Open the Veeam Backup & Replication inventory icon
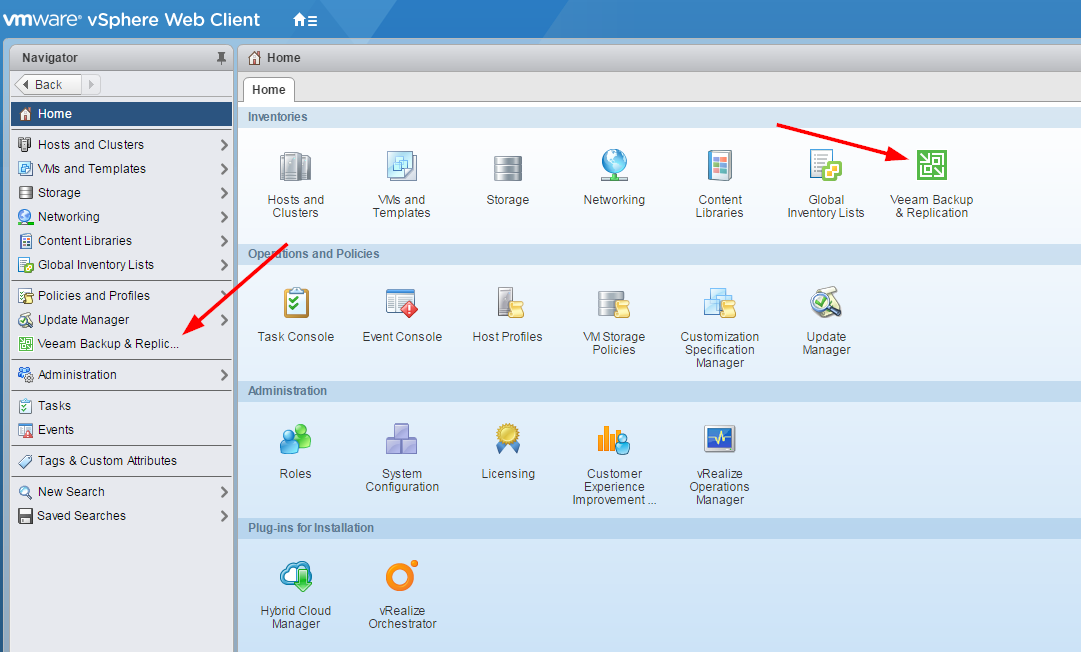 pos(931,165)
